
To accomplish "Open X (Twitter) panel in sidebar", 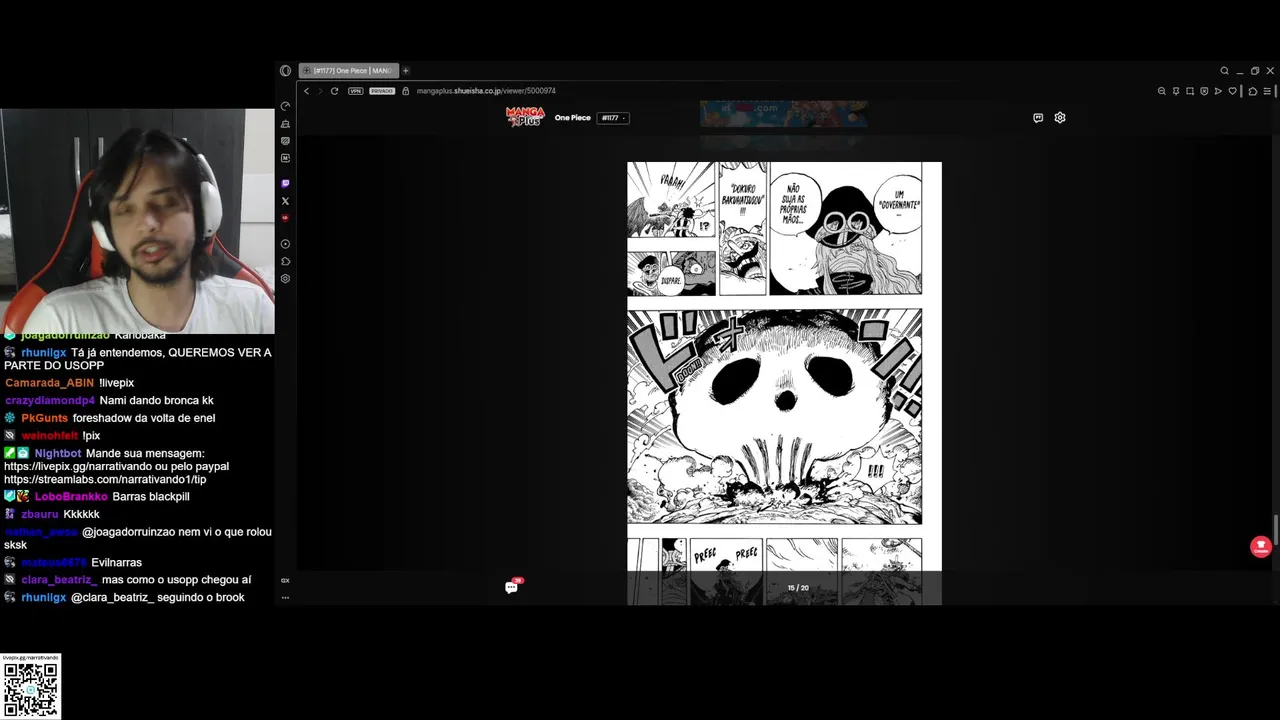I will [285, 201].
